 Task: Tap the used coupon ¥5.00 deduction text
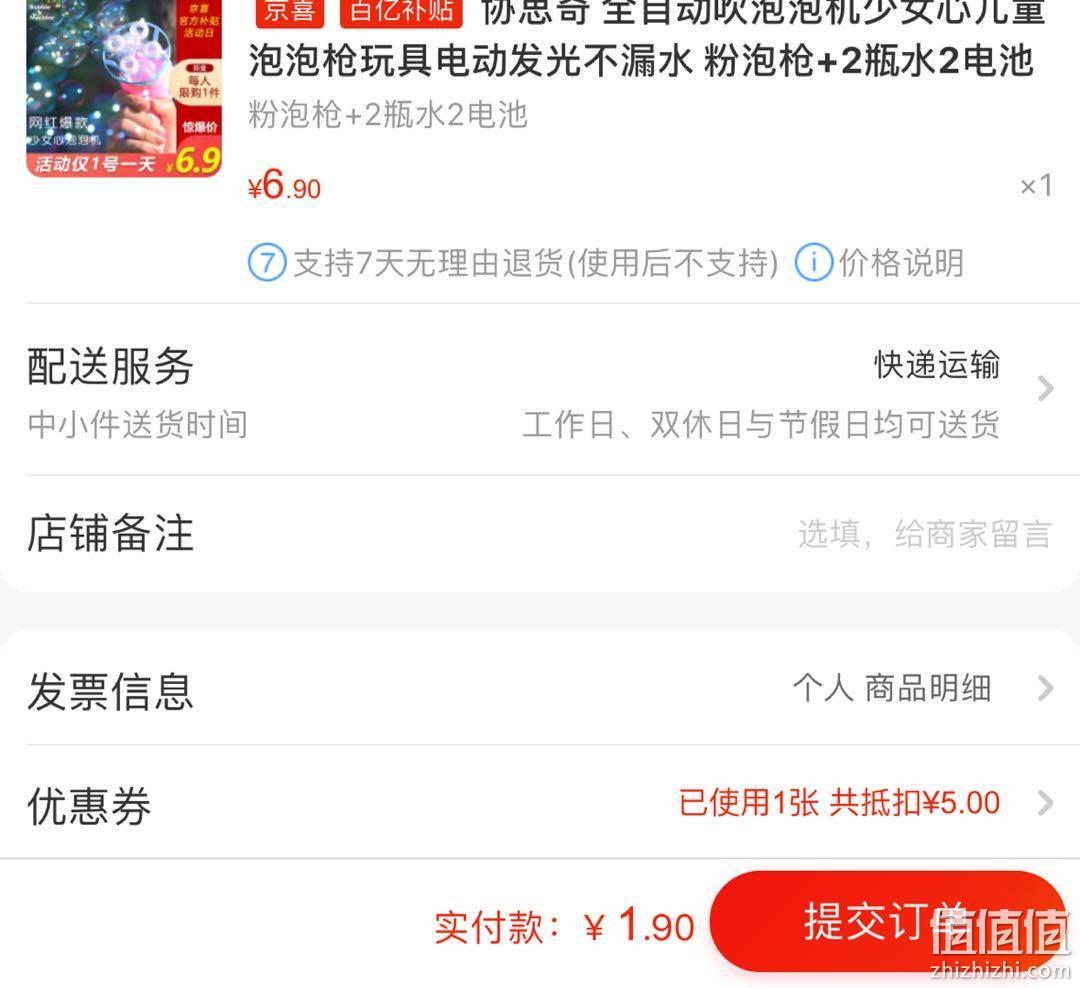pyautogui.click(x=840, y=803)
